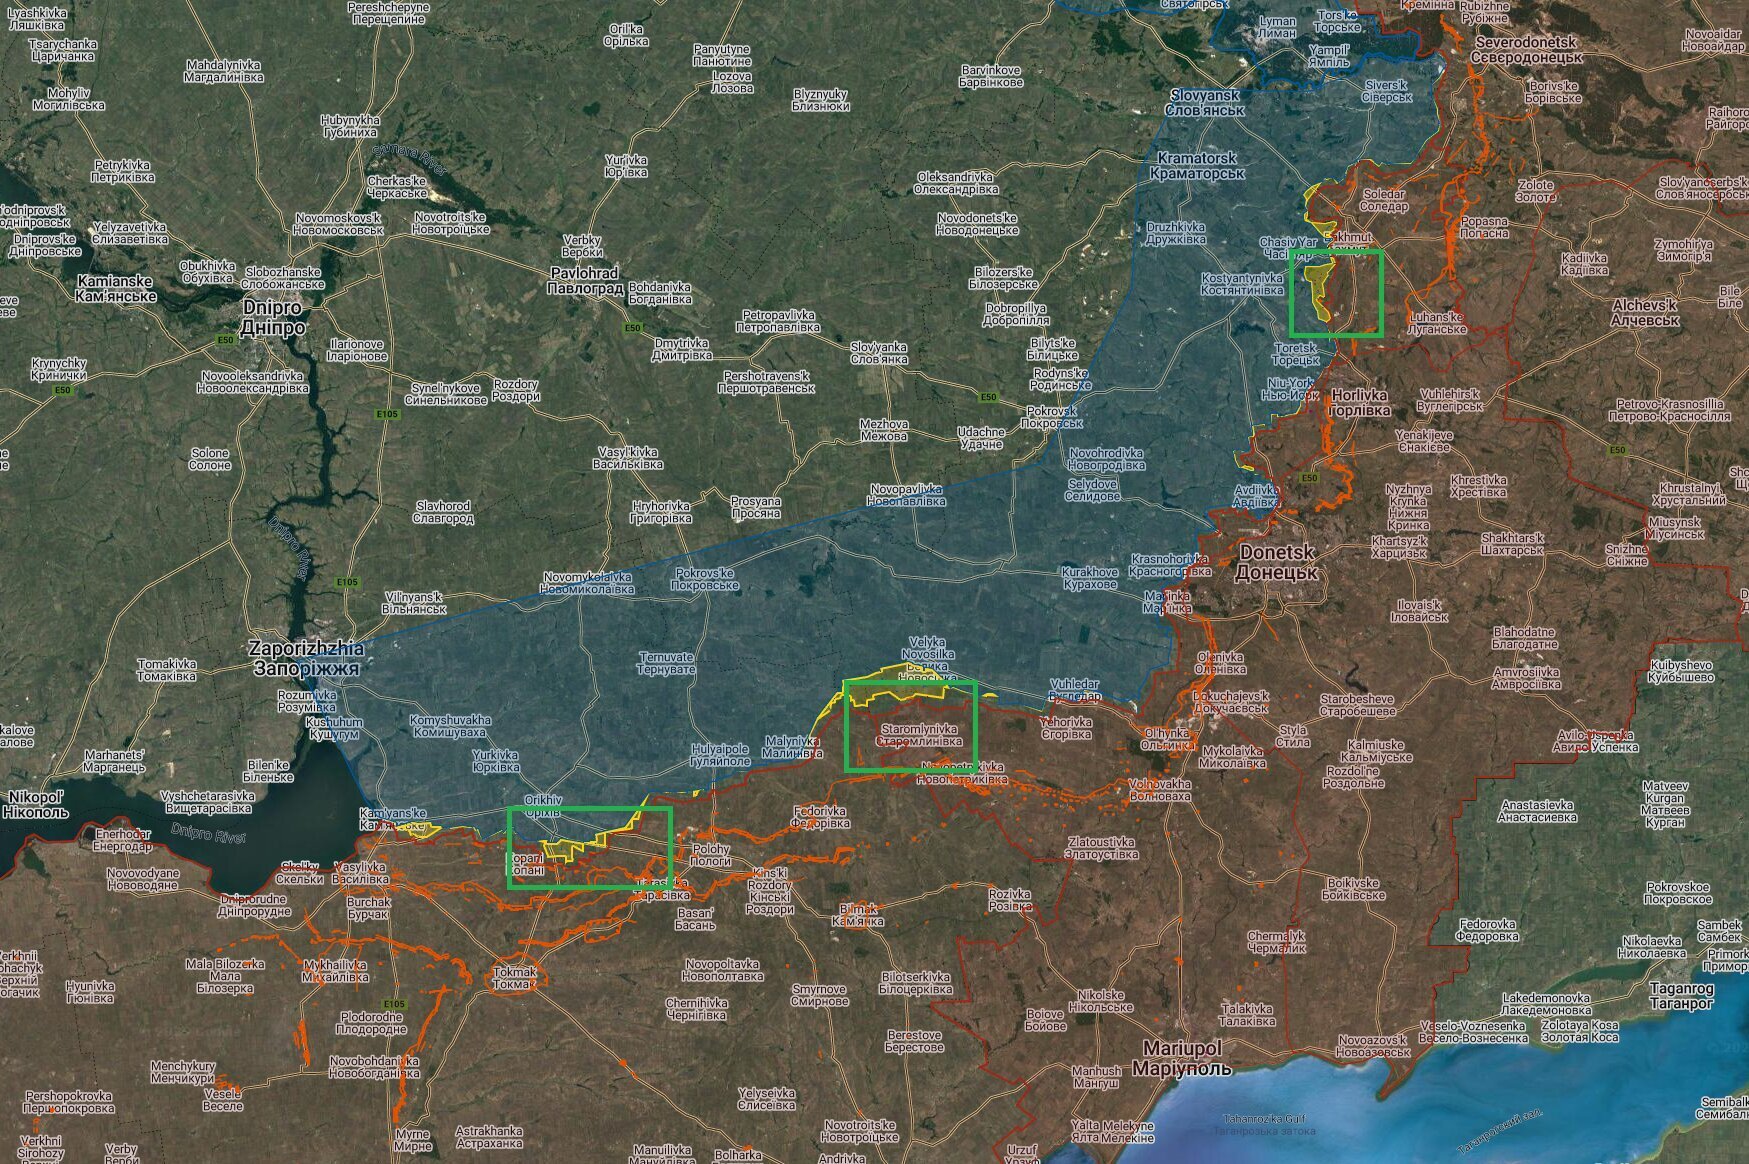Select the Kostyantynivka label
This screenshot has width=1749, height=1164.
[x=1241, y=284]
